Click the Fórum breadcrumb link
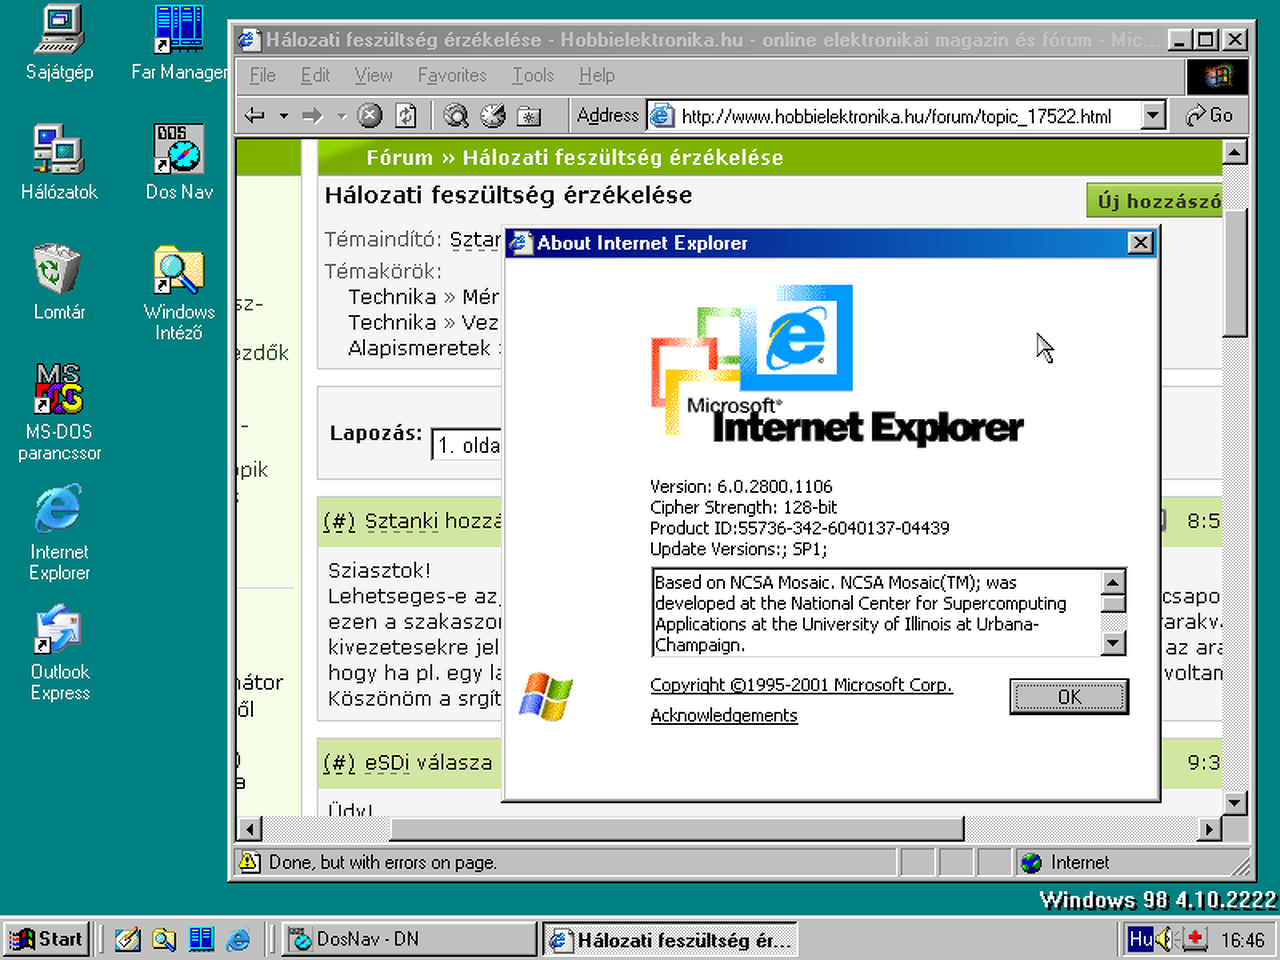The width and height of the screenshot is (1280, 960). [399, 158]
